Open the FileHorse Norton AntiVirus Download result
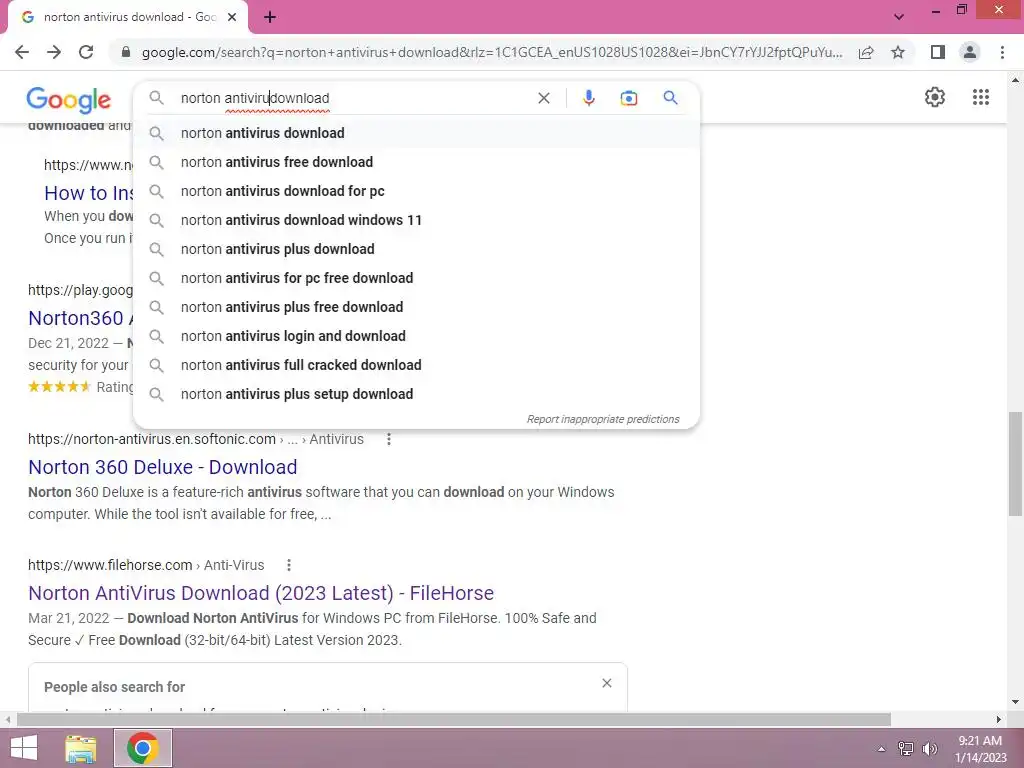This screenshot has width=1024, height=768. click(261, 593)
